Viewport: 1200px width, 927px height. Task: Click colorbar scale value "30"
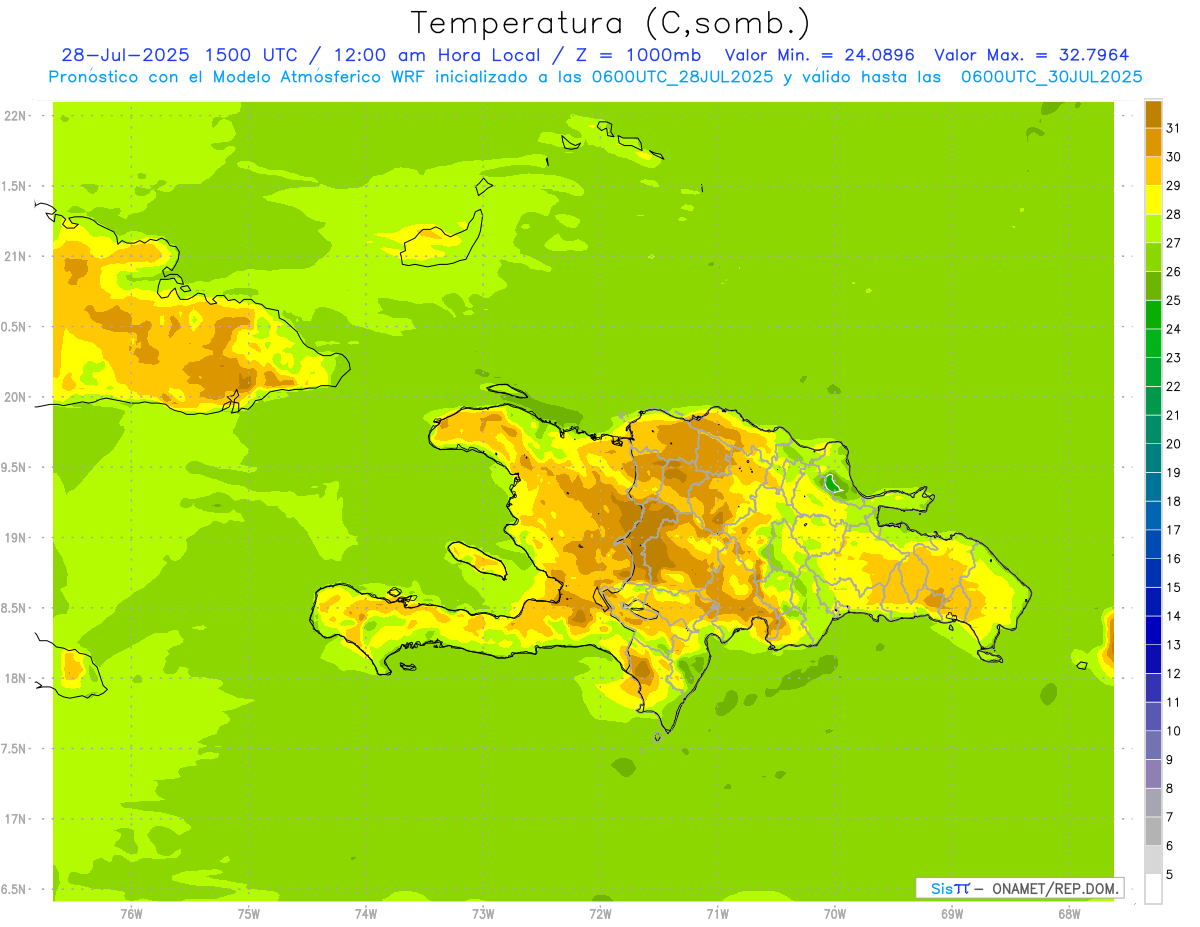click(x=1173, y=157)
